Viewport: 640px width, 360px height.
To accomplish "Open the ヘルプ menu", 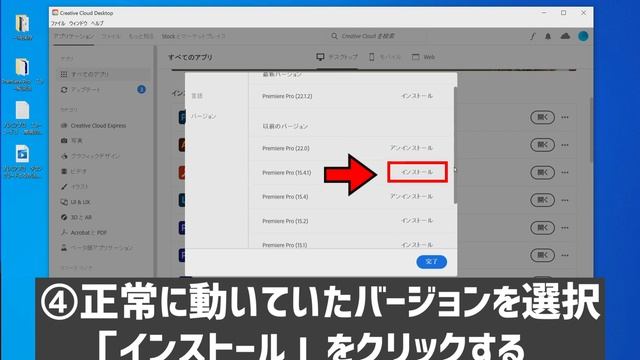I will pos(97,24).
